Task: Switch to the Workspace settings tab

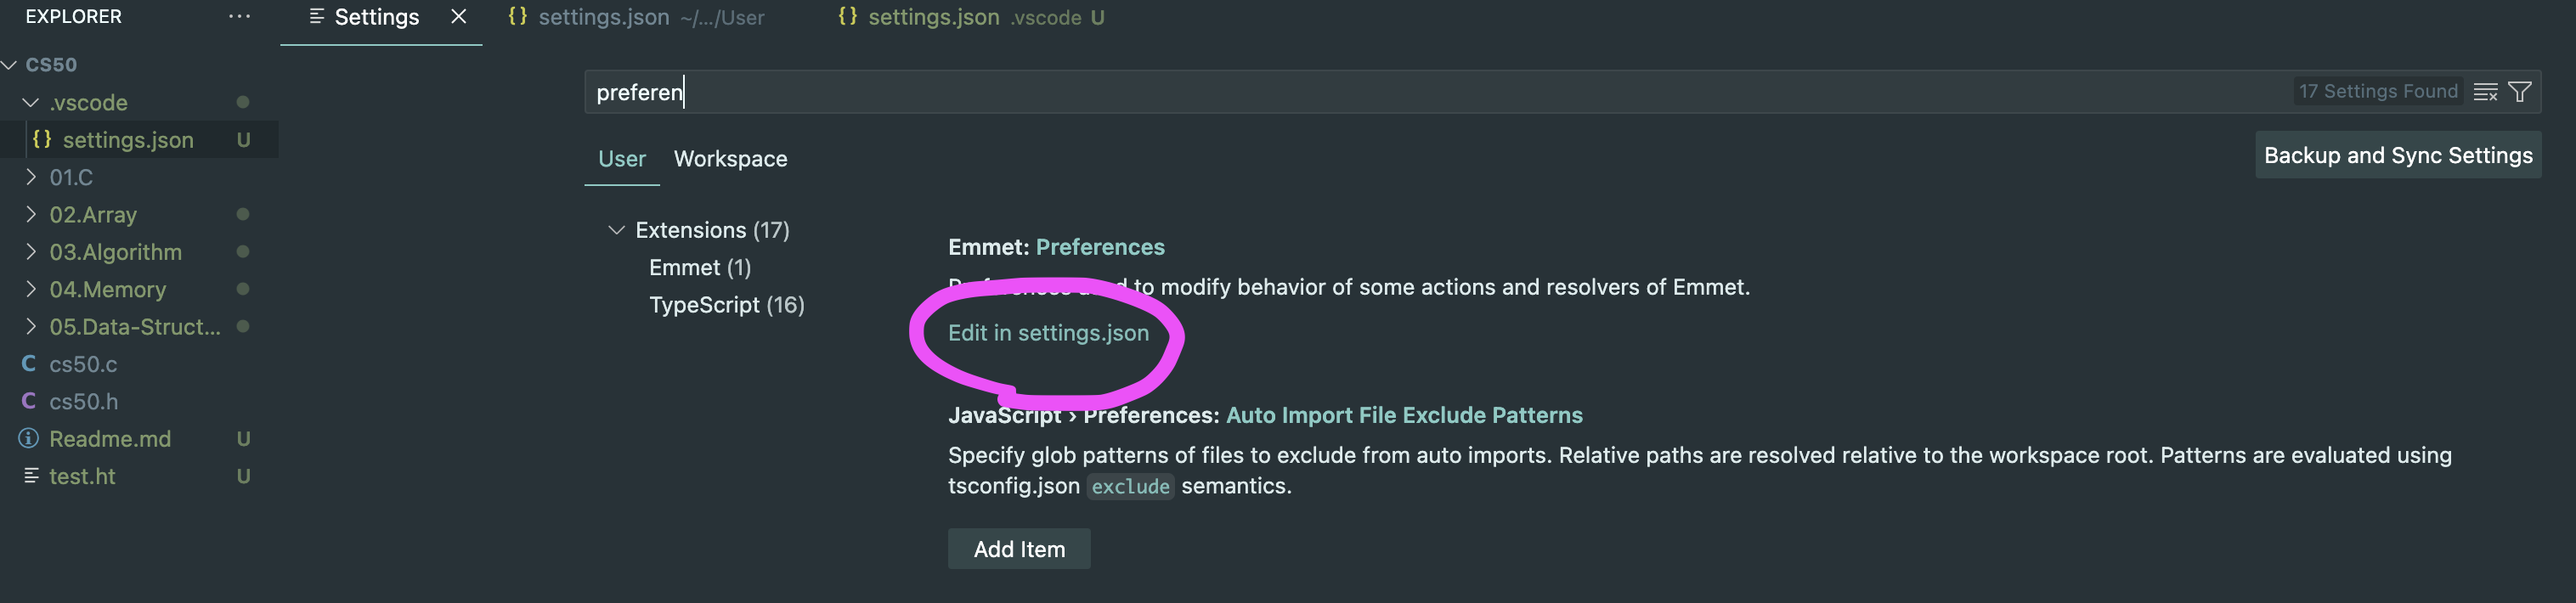Action: [x=730, y=159]
